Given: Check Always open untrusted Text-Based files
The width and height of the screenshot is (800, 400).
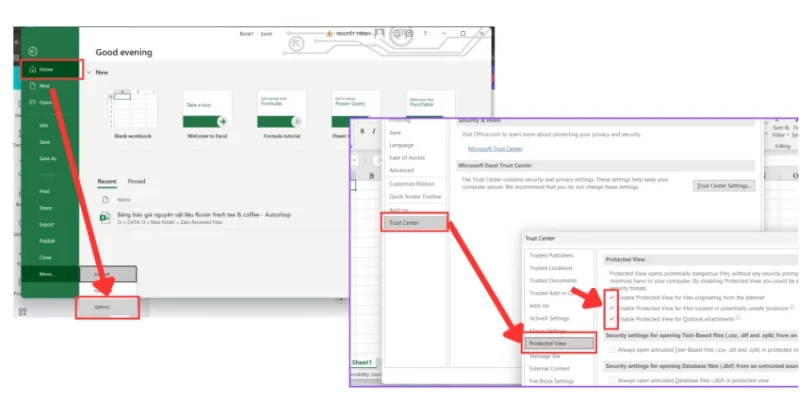Looking at the screenshot, I should 612,350.
